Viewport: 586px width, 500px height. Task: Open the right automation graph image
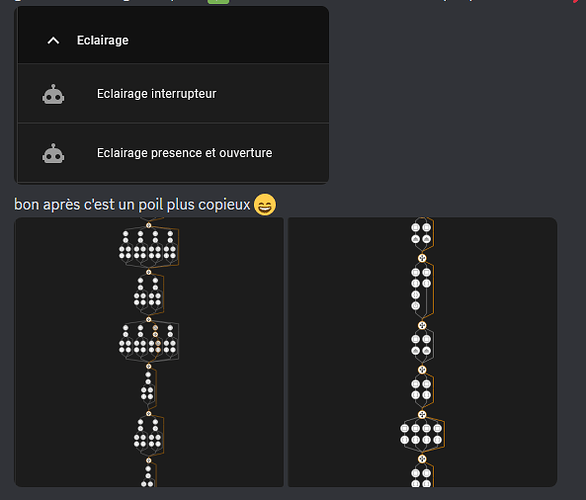click(422, 352)
